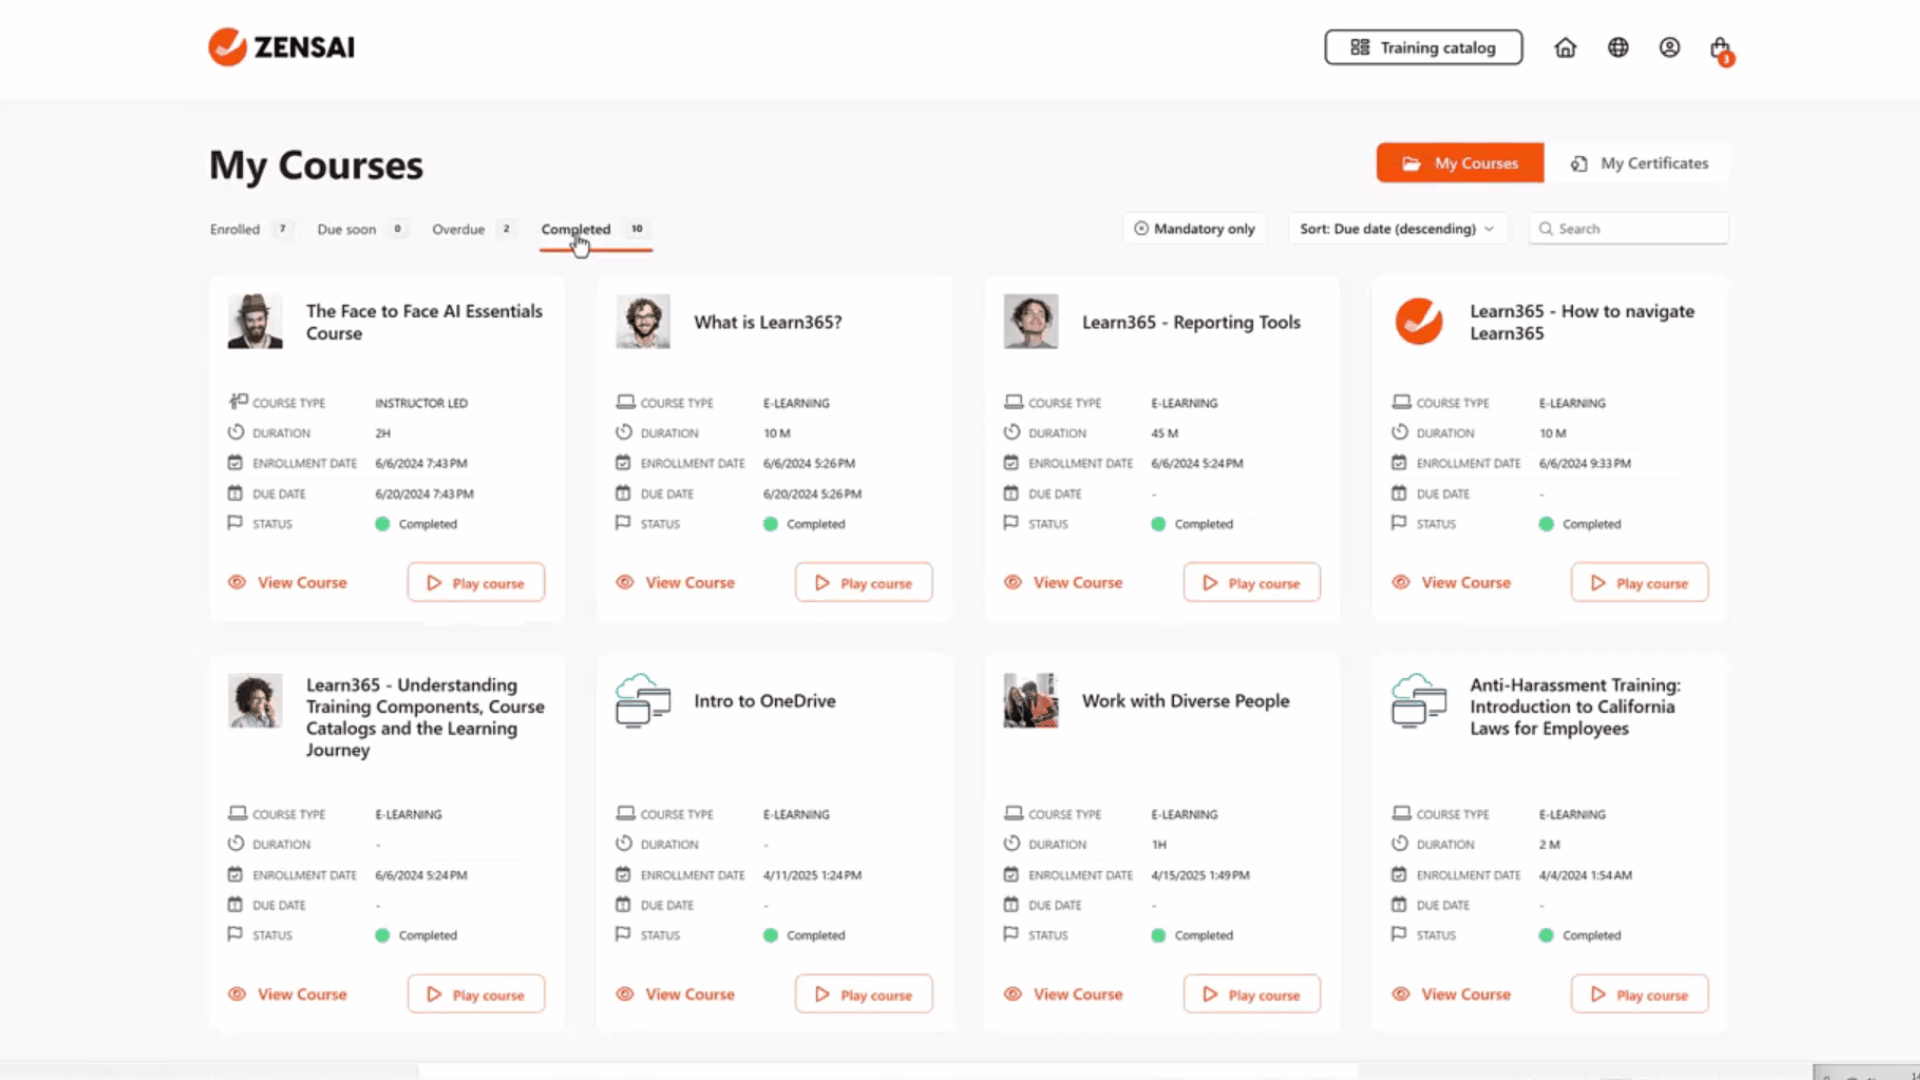Viewport: 1920px width, 1080px height.
Task: Open the shopping bag cart icon
Action: 1720,49
